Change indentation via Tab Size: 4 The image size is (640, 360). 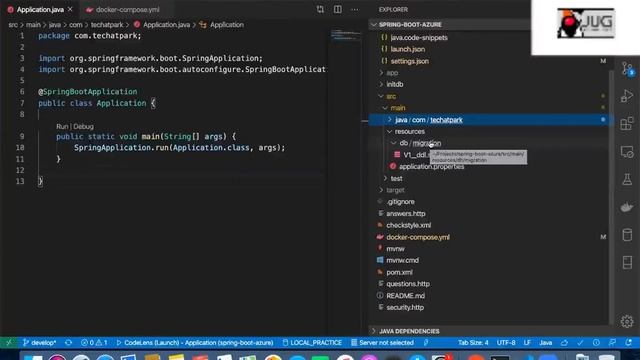pos(473,342)
